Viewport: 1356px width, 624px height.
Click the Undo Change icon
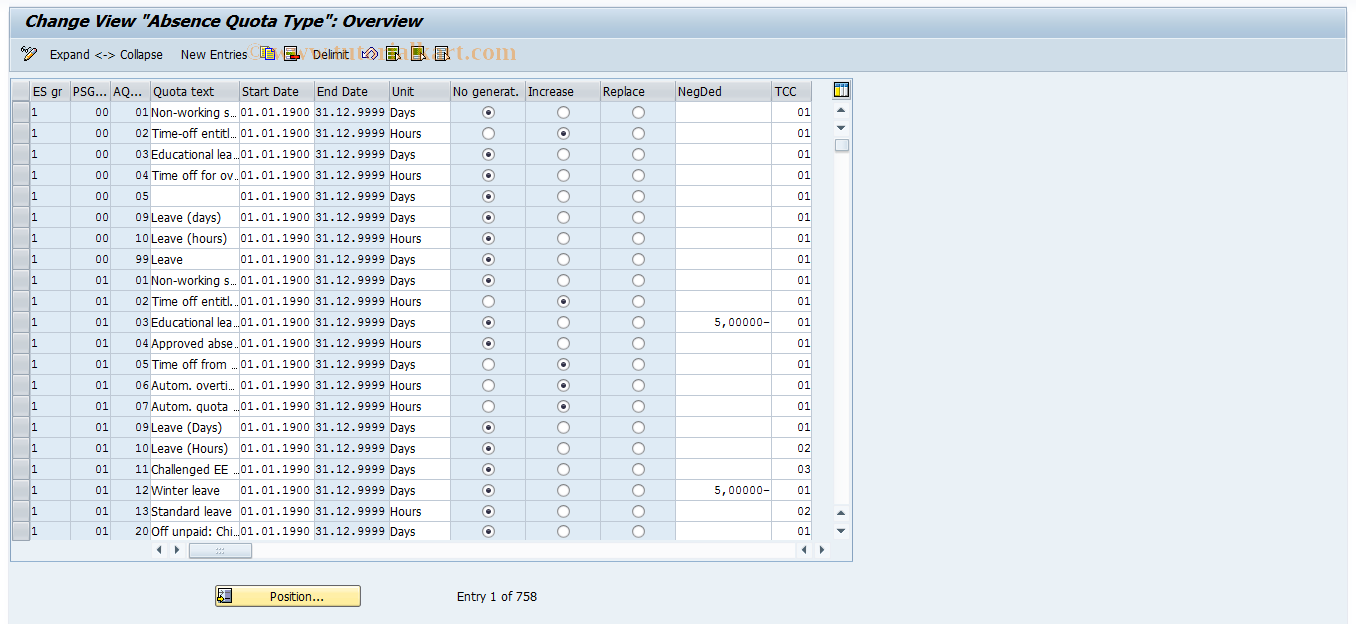coord(369,54)
